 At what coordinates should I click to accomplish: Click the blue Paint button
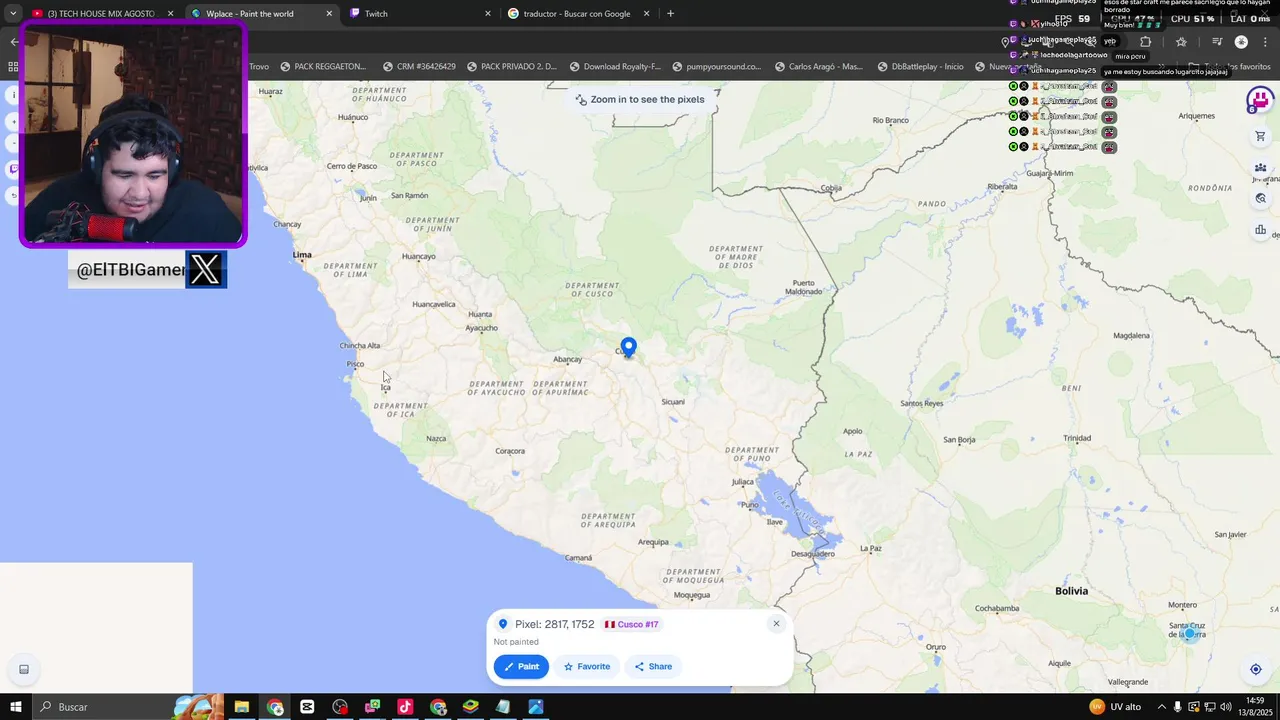coord(521,666)
